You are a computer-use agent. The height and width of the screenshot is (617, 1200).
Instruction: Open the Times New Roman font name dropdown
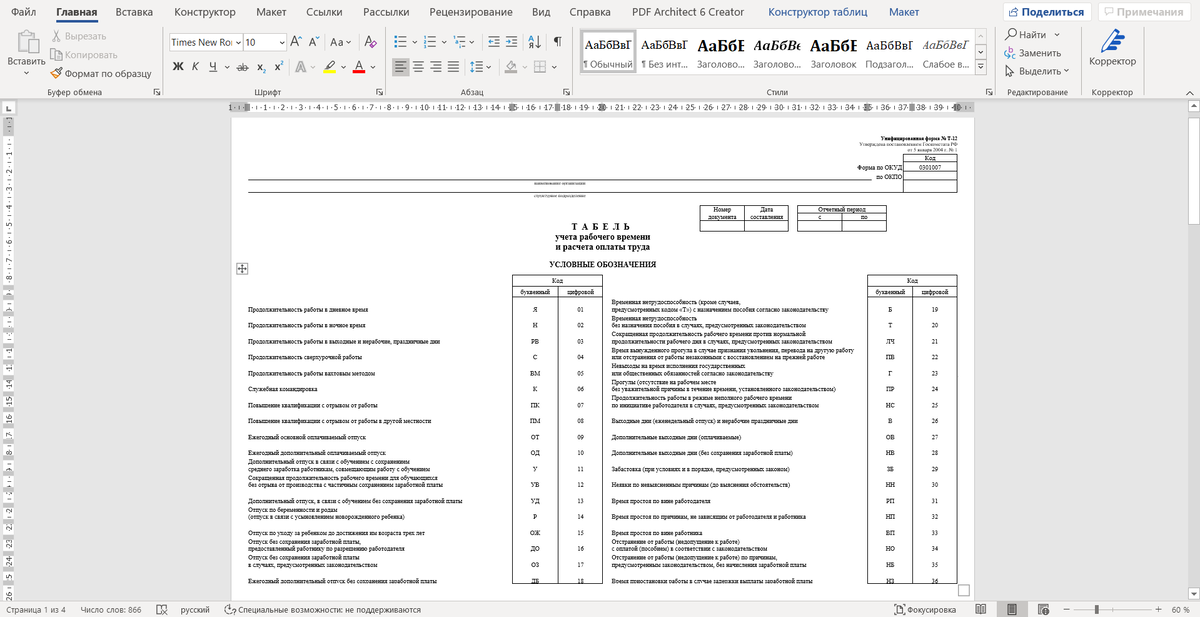click(238, 43)
